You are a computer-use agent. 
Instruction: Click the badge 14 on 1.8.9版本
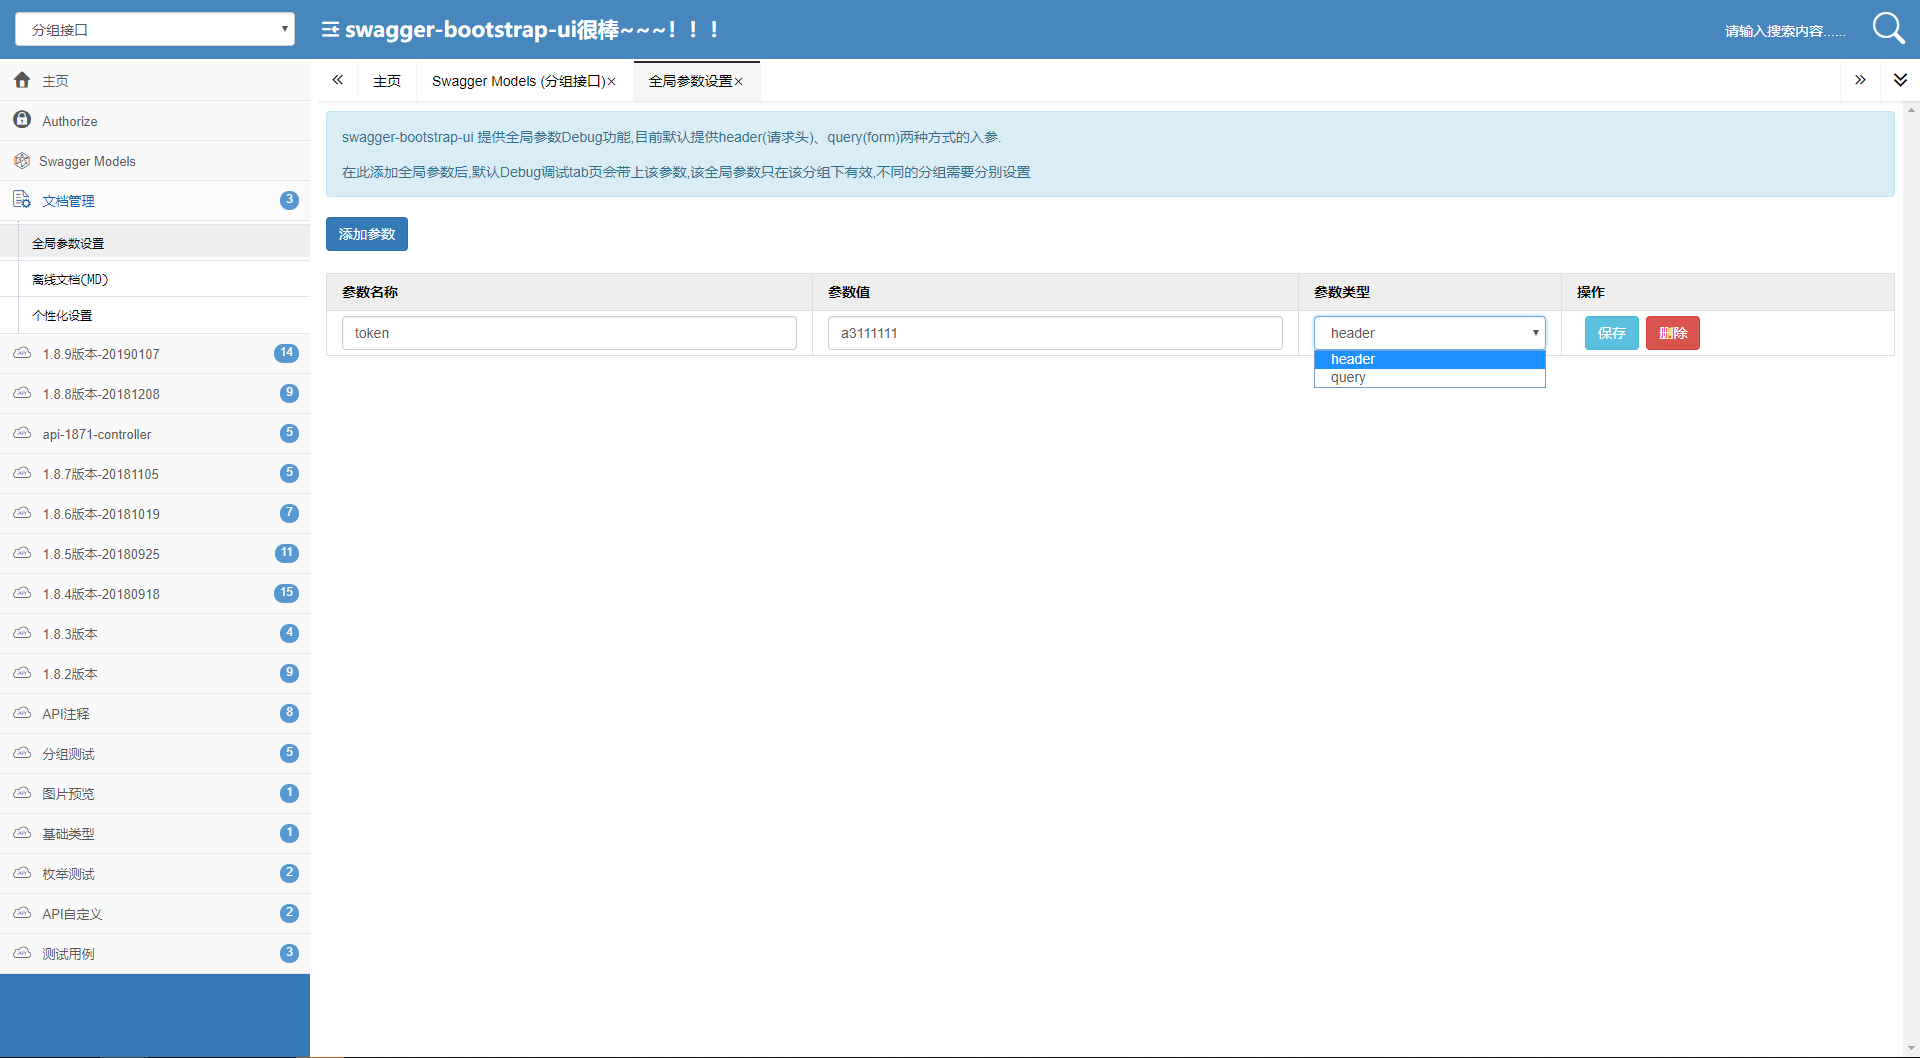tap(287, 352)
